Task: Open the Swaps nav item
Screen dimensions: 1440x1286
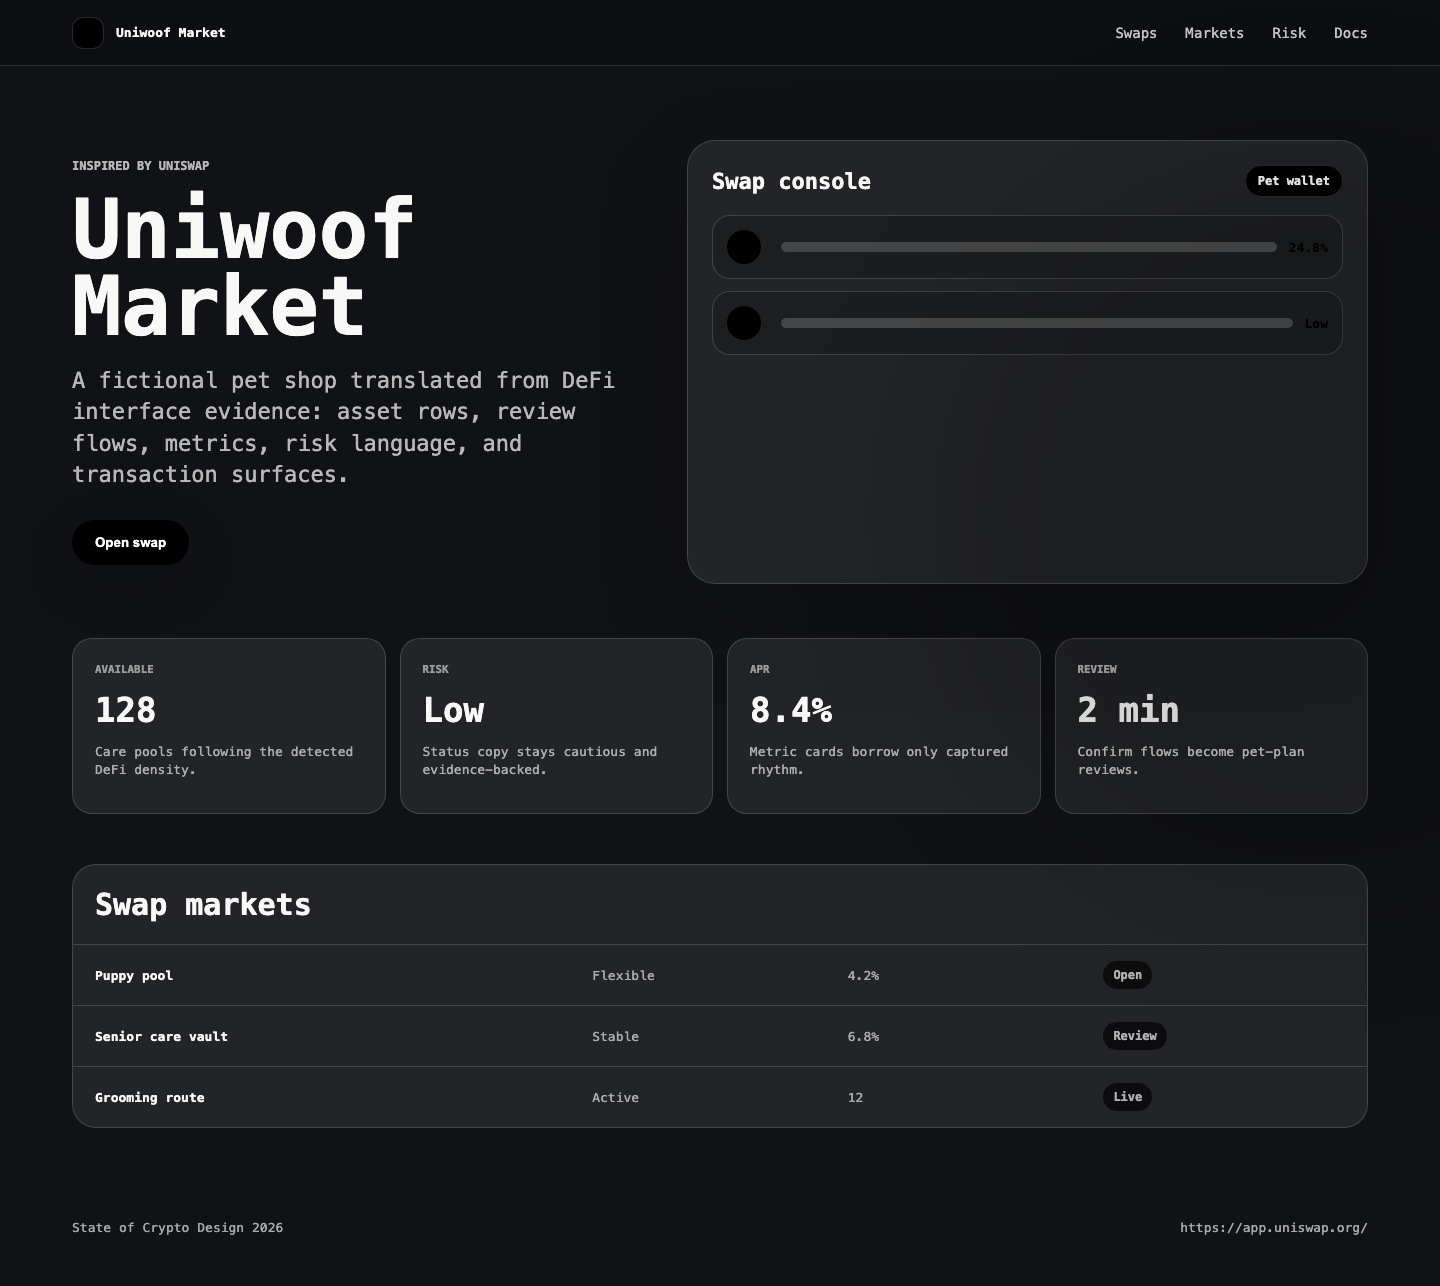Action: 1136,33
